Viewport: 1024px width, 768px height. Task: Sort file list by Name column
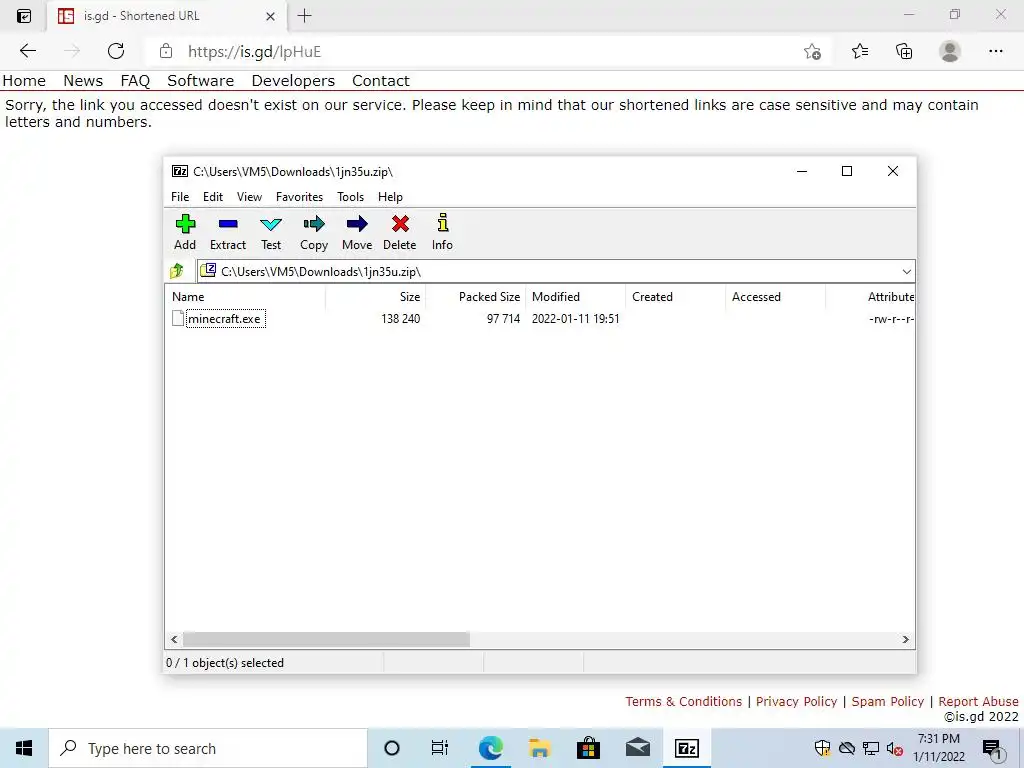point(246,296)
